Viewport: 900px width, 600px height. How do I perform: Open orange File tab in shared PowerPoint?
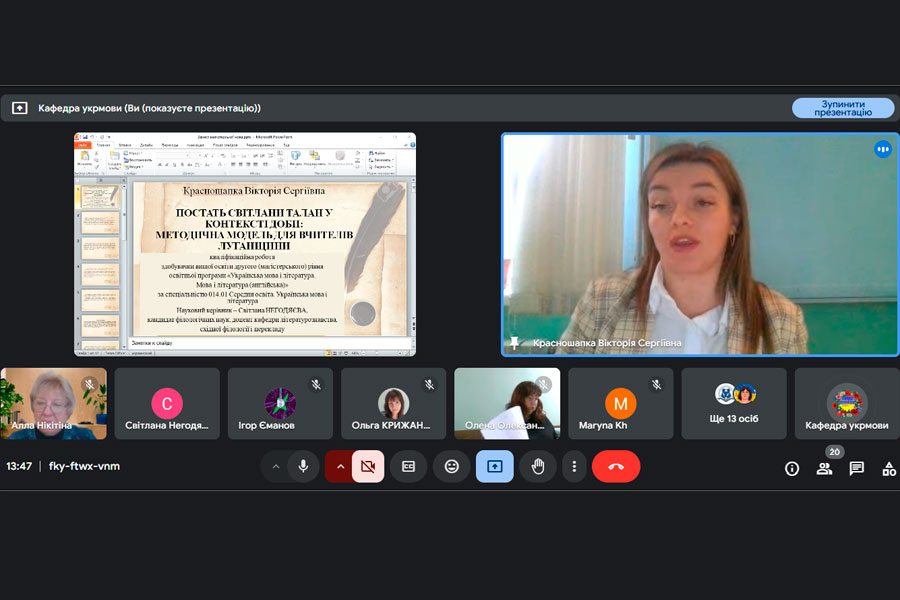(83, 145)
